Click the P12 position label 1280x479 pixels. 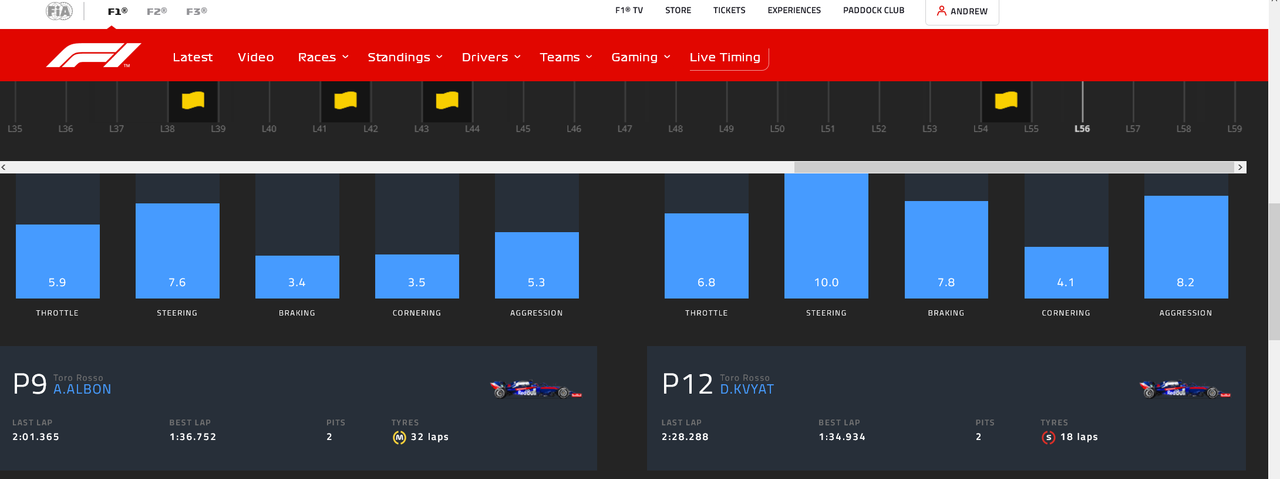point(687,385)
